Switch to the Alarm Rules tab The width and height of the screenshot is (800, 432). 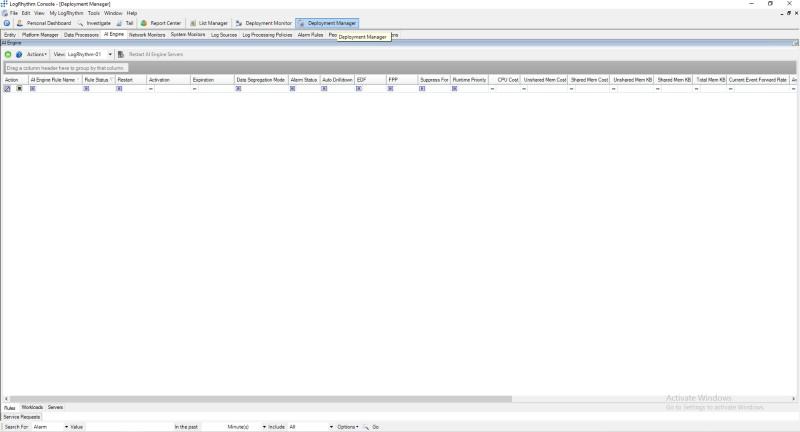coord(310,35)
